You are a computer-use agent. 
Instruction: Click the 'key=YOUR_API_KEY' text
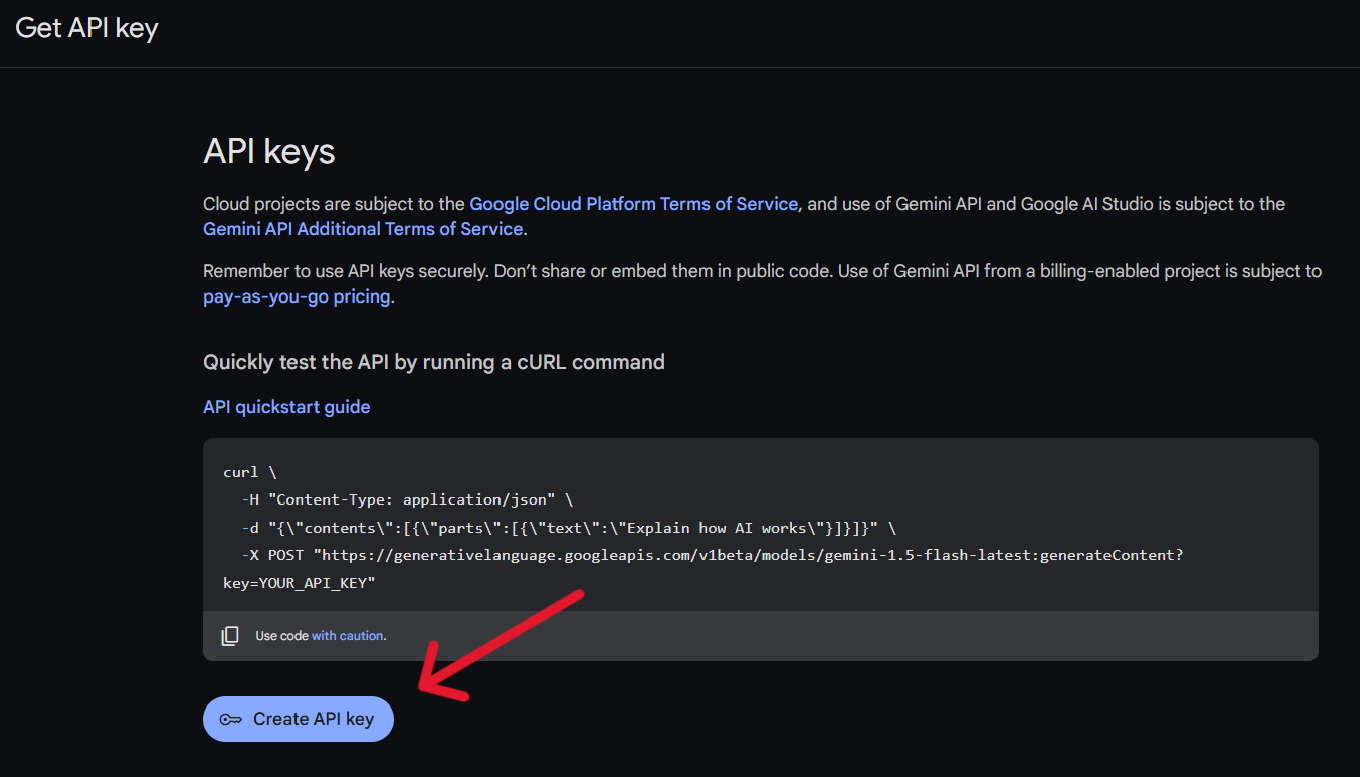299,582
